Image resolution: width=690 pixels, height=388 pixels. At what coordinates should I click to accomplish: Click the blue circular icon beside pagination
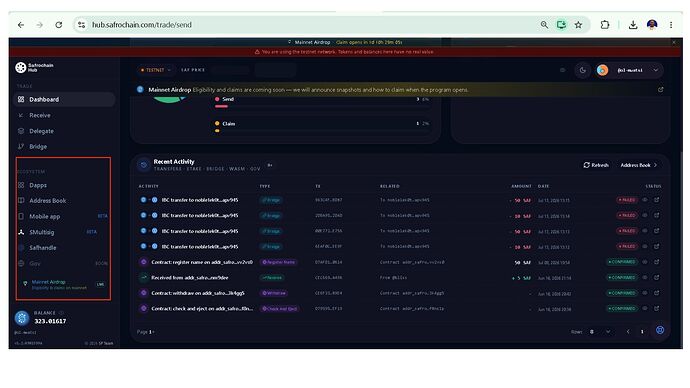pyautogui.click(x=660, y=330)
